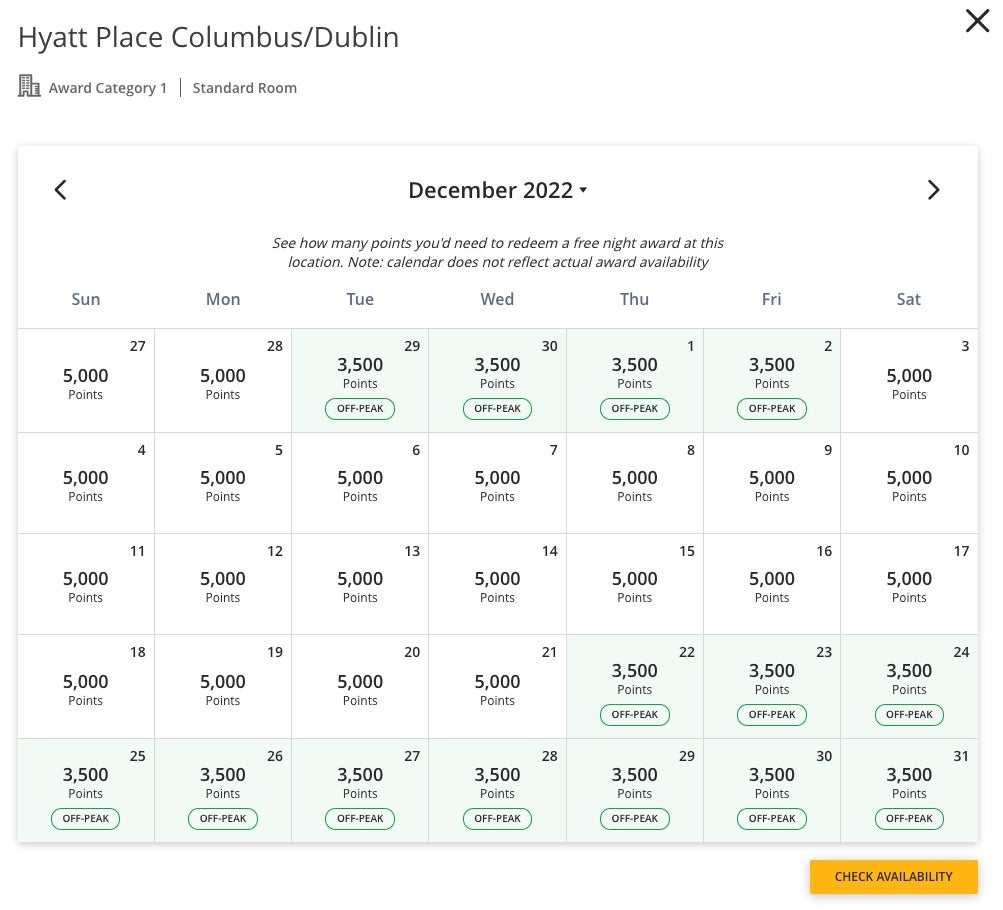Pick December 6 in the calendar
Viewport: 1003px width, 910px height.
[360, 483]
